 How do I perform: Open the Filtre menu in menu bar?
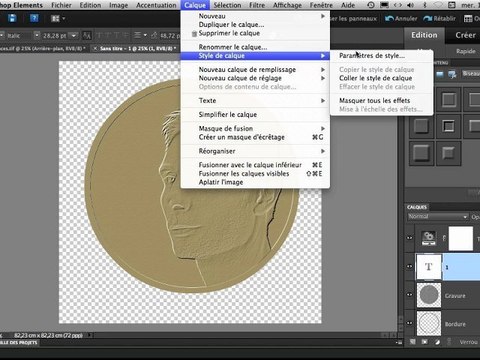coord(257,5)
